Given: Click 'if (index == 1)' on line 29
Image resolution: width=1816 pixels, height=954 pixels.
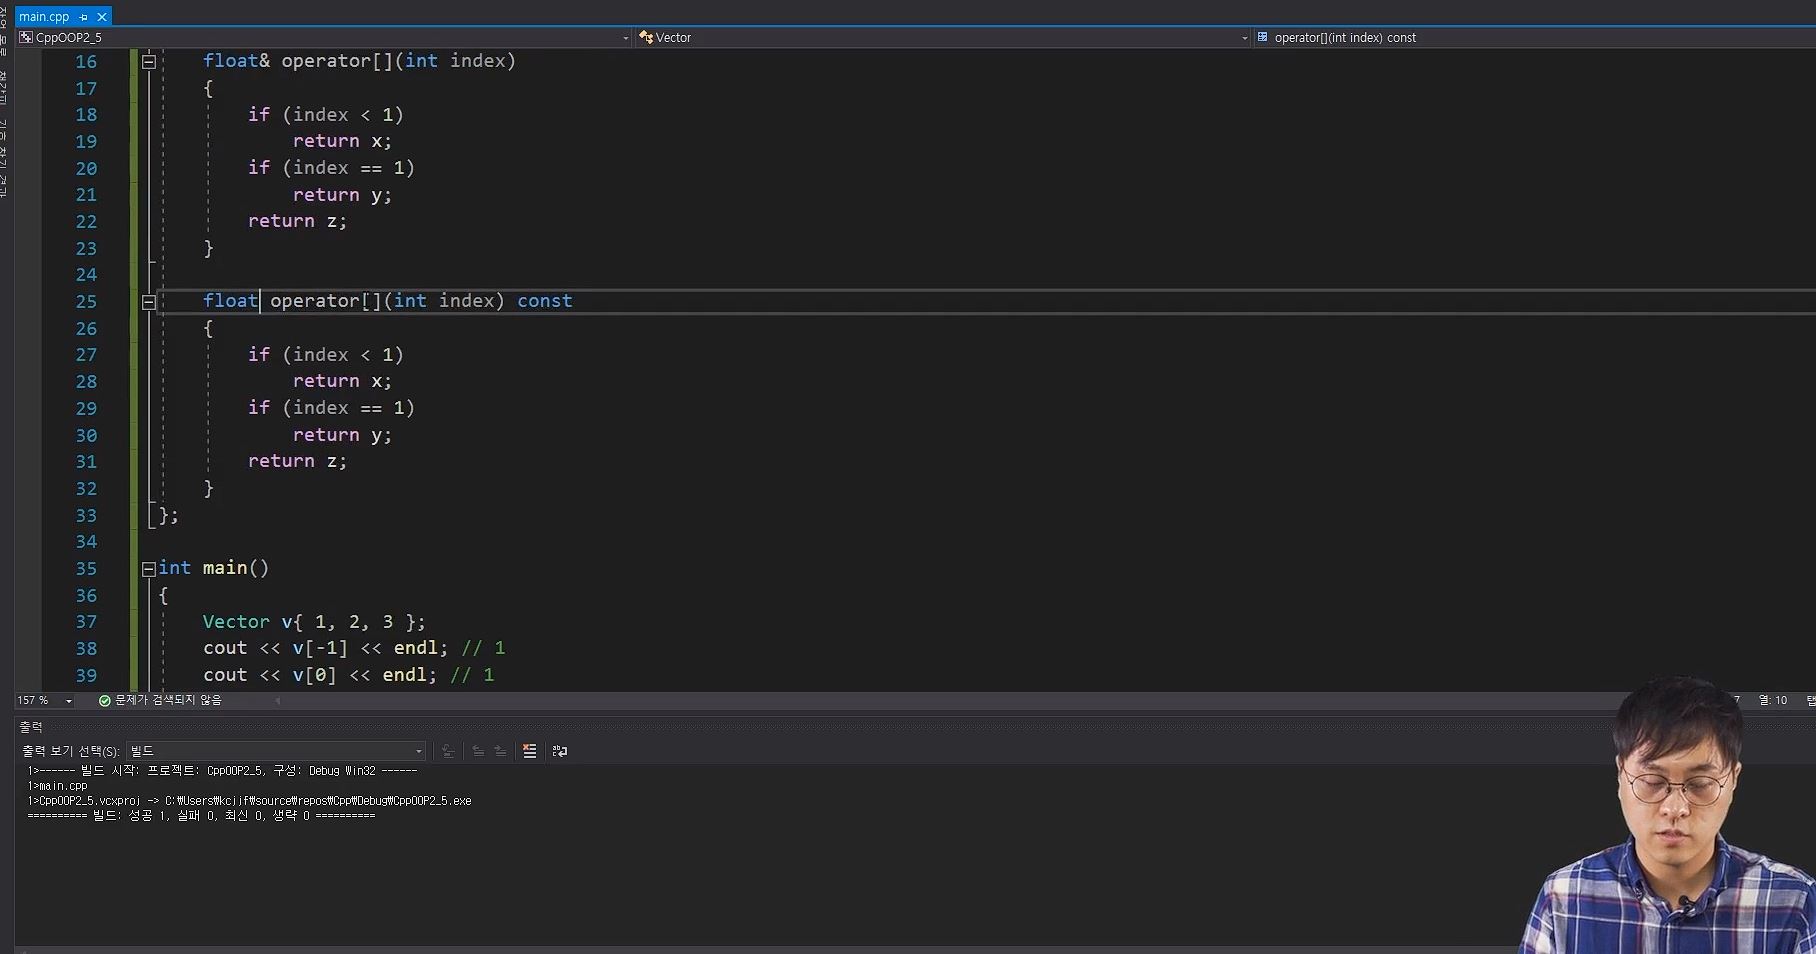Looking at the screenshot, I should pyautogui.click(x=331, y=408).
